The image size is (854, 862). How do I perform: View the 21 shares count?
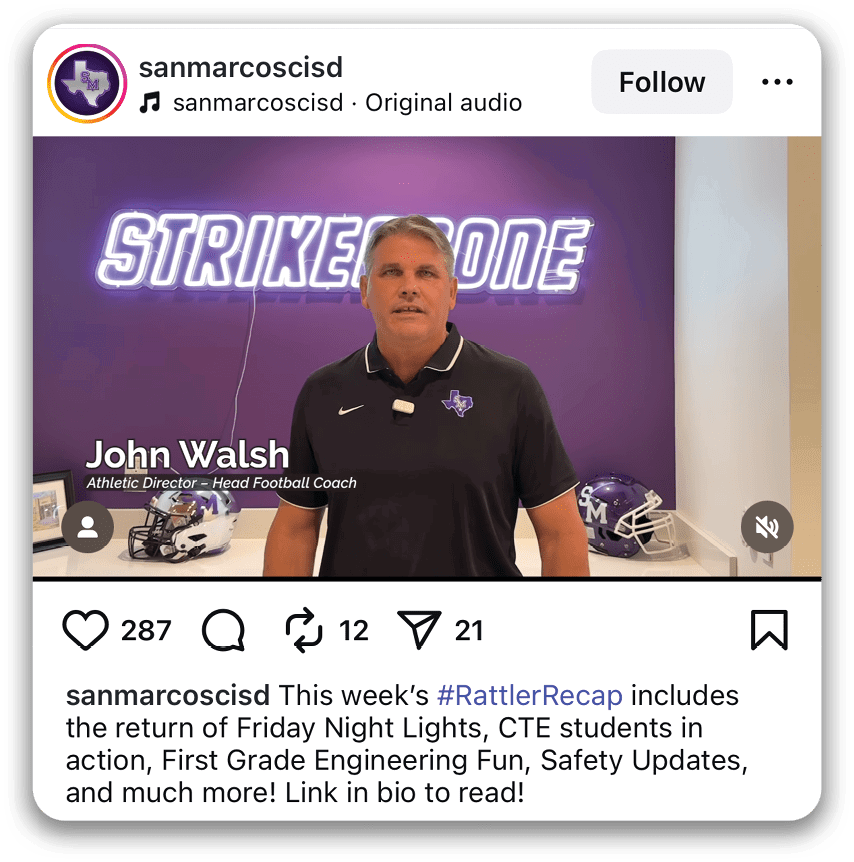pyautogui.click(x=469, y=631)
